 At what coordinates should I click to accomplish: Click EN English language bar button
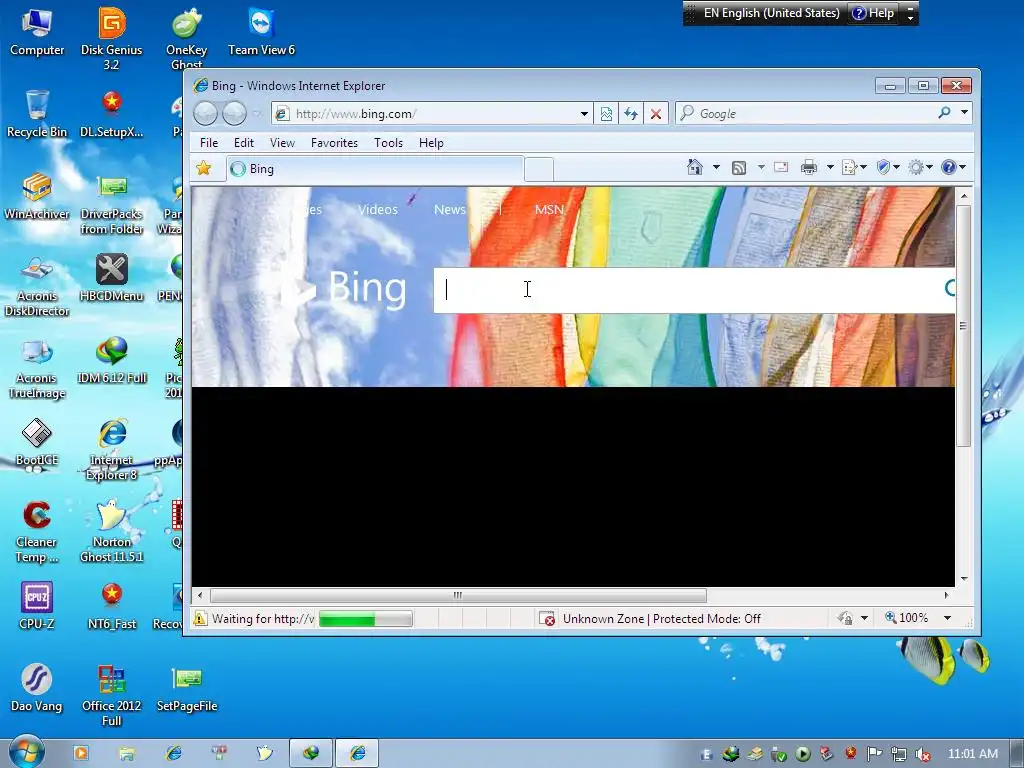point(771,13)
